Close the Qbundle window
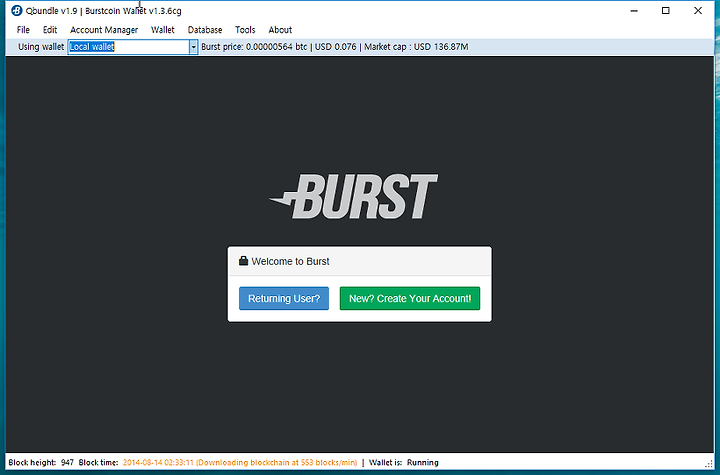The width and height of the screenshot is (720, 475). click(698, 11)
